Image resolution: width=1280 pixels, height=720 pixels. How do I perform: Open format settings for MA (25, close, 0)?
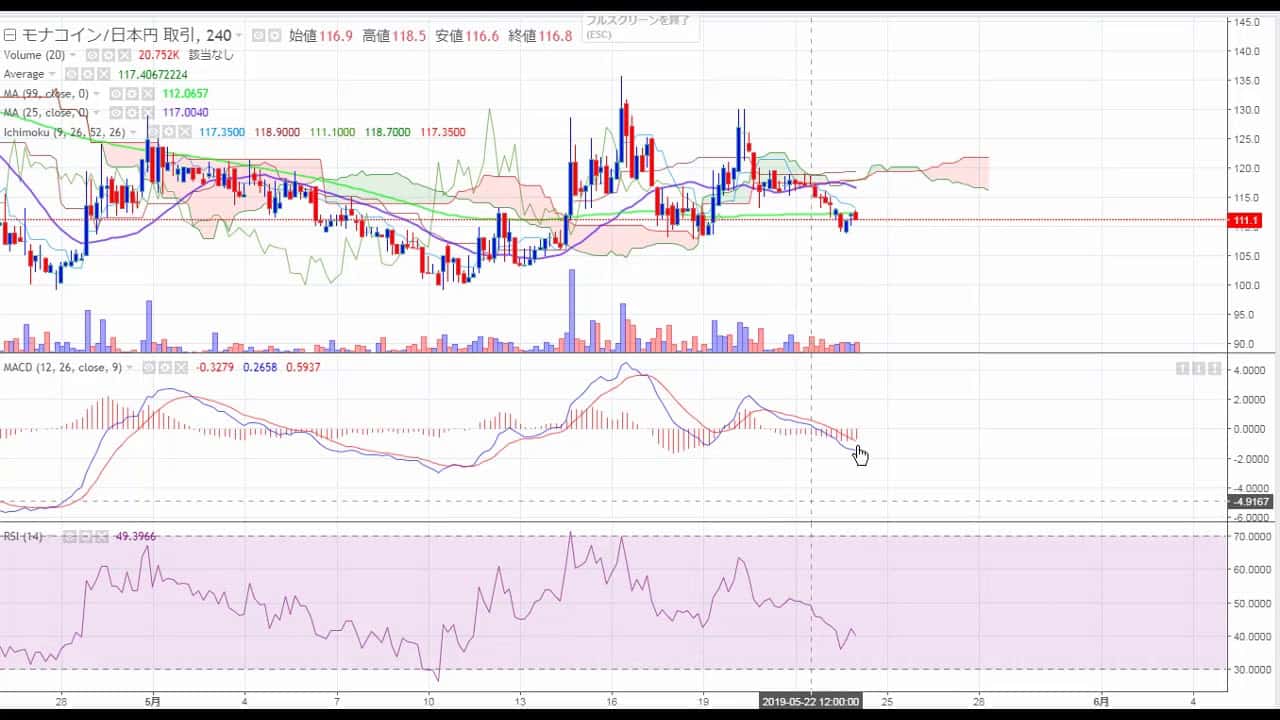click(x=132, y=112)
